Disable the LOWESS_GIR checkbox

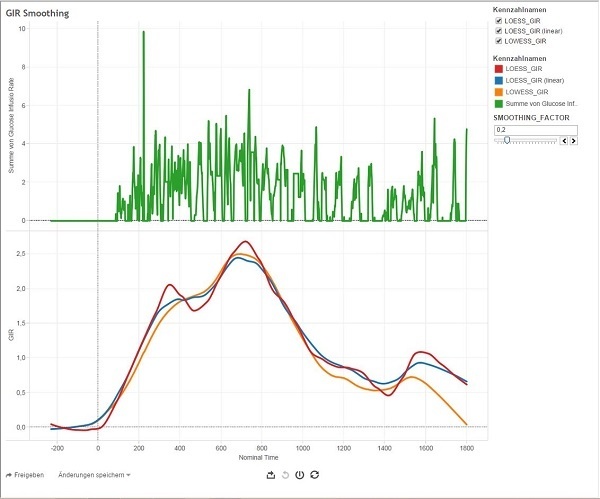click(499, 41)
